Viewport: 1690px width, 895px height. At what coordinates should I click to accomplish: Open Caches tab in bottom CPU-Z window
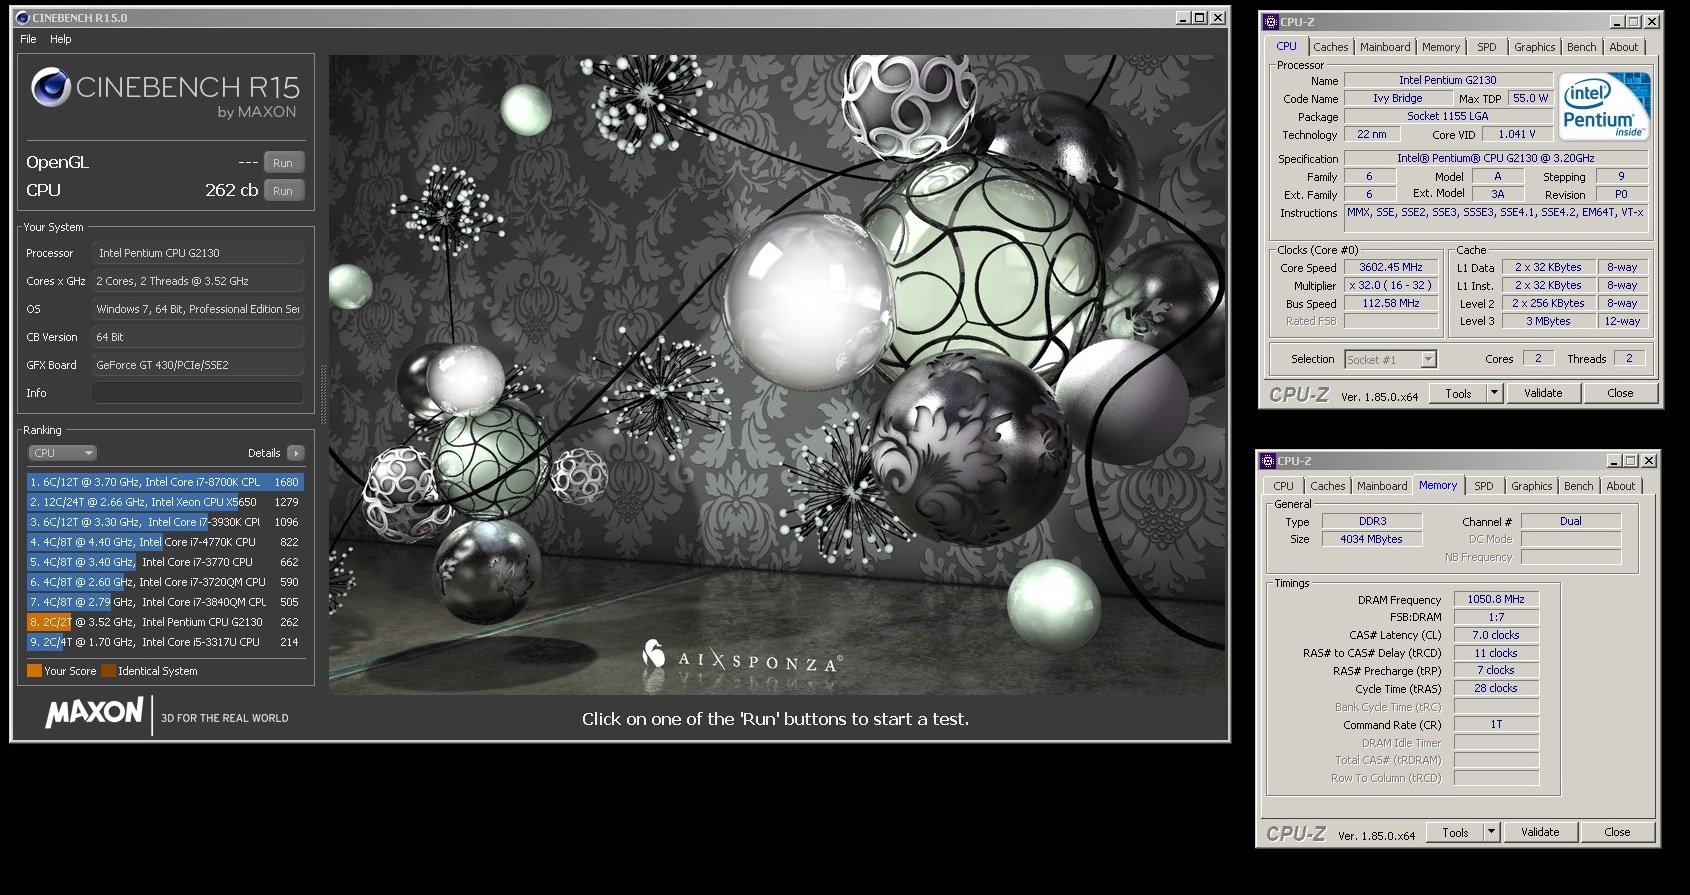pyautogui.click(x=1327, y=486)
